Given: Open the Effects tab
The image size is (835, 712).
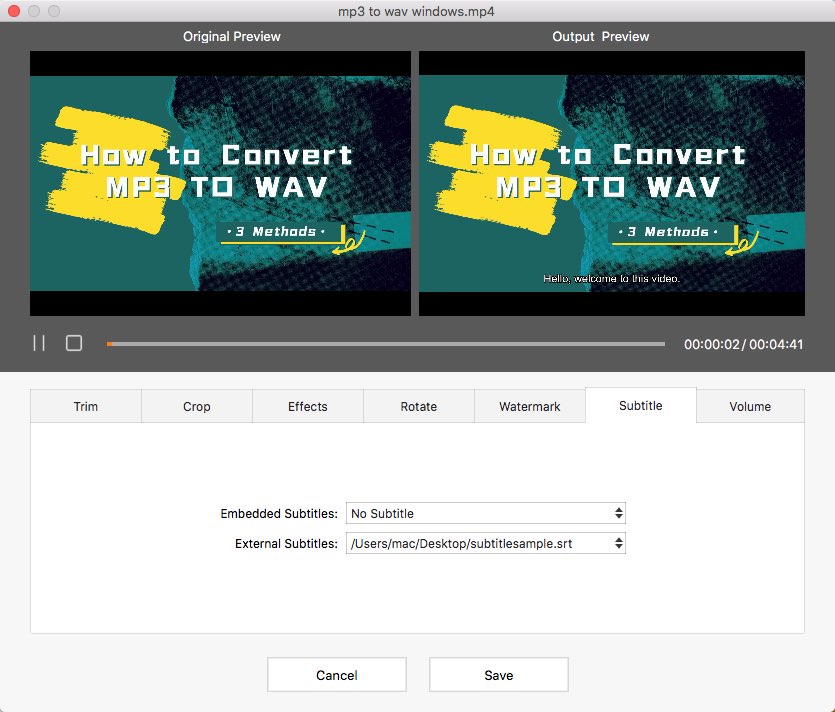Looking at the screenshot, I should coord(307,406).
